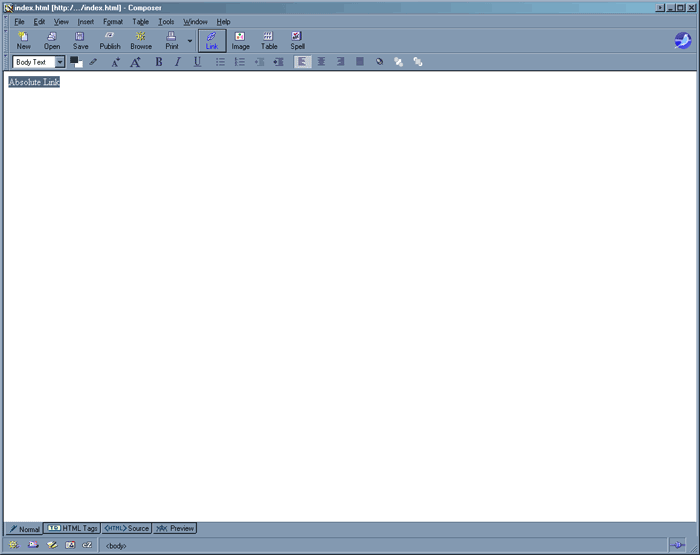This screenshot has width=700, height=555.
Task: Toggle underline formatting
Action: pos(197,62)
